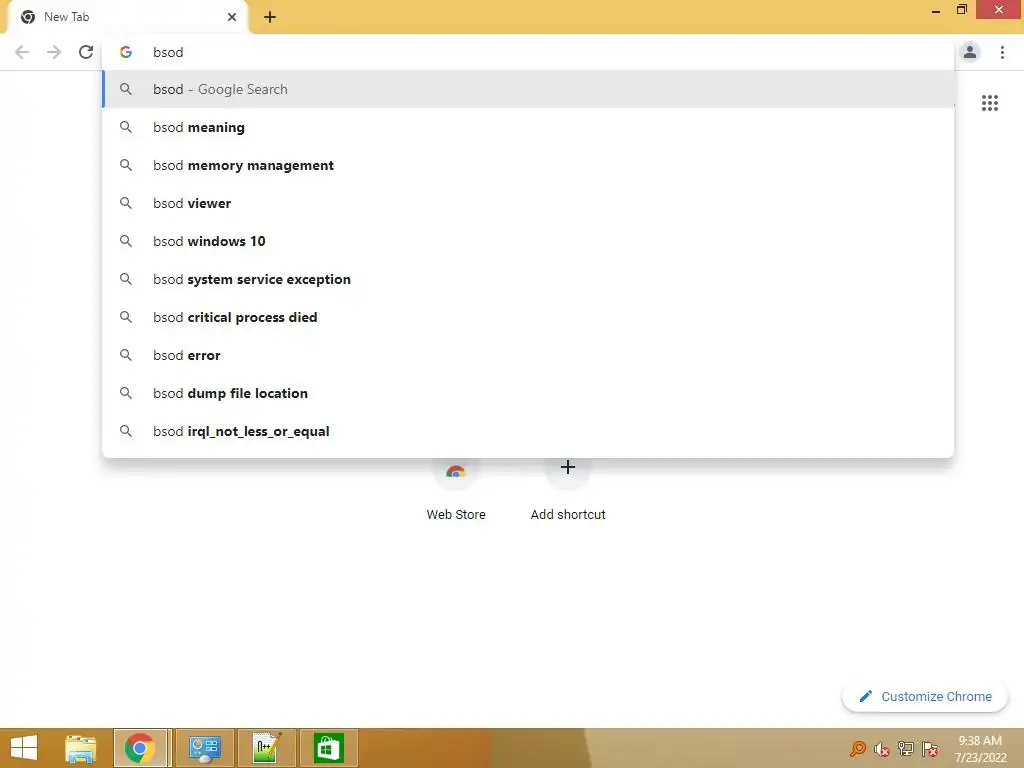This screenshot has height=768, width=1024.
Task: Open a new tab with plus button
Action: [270, 17]
